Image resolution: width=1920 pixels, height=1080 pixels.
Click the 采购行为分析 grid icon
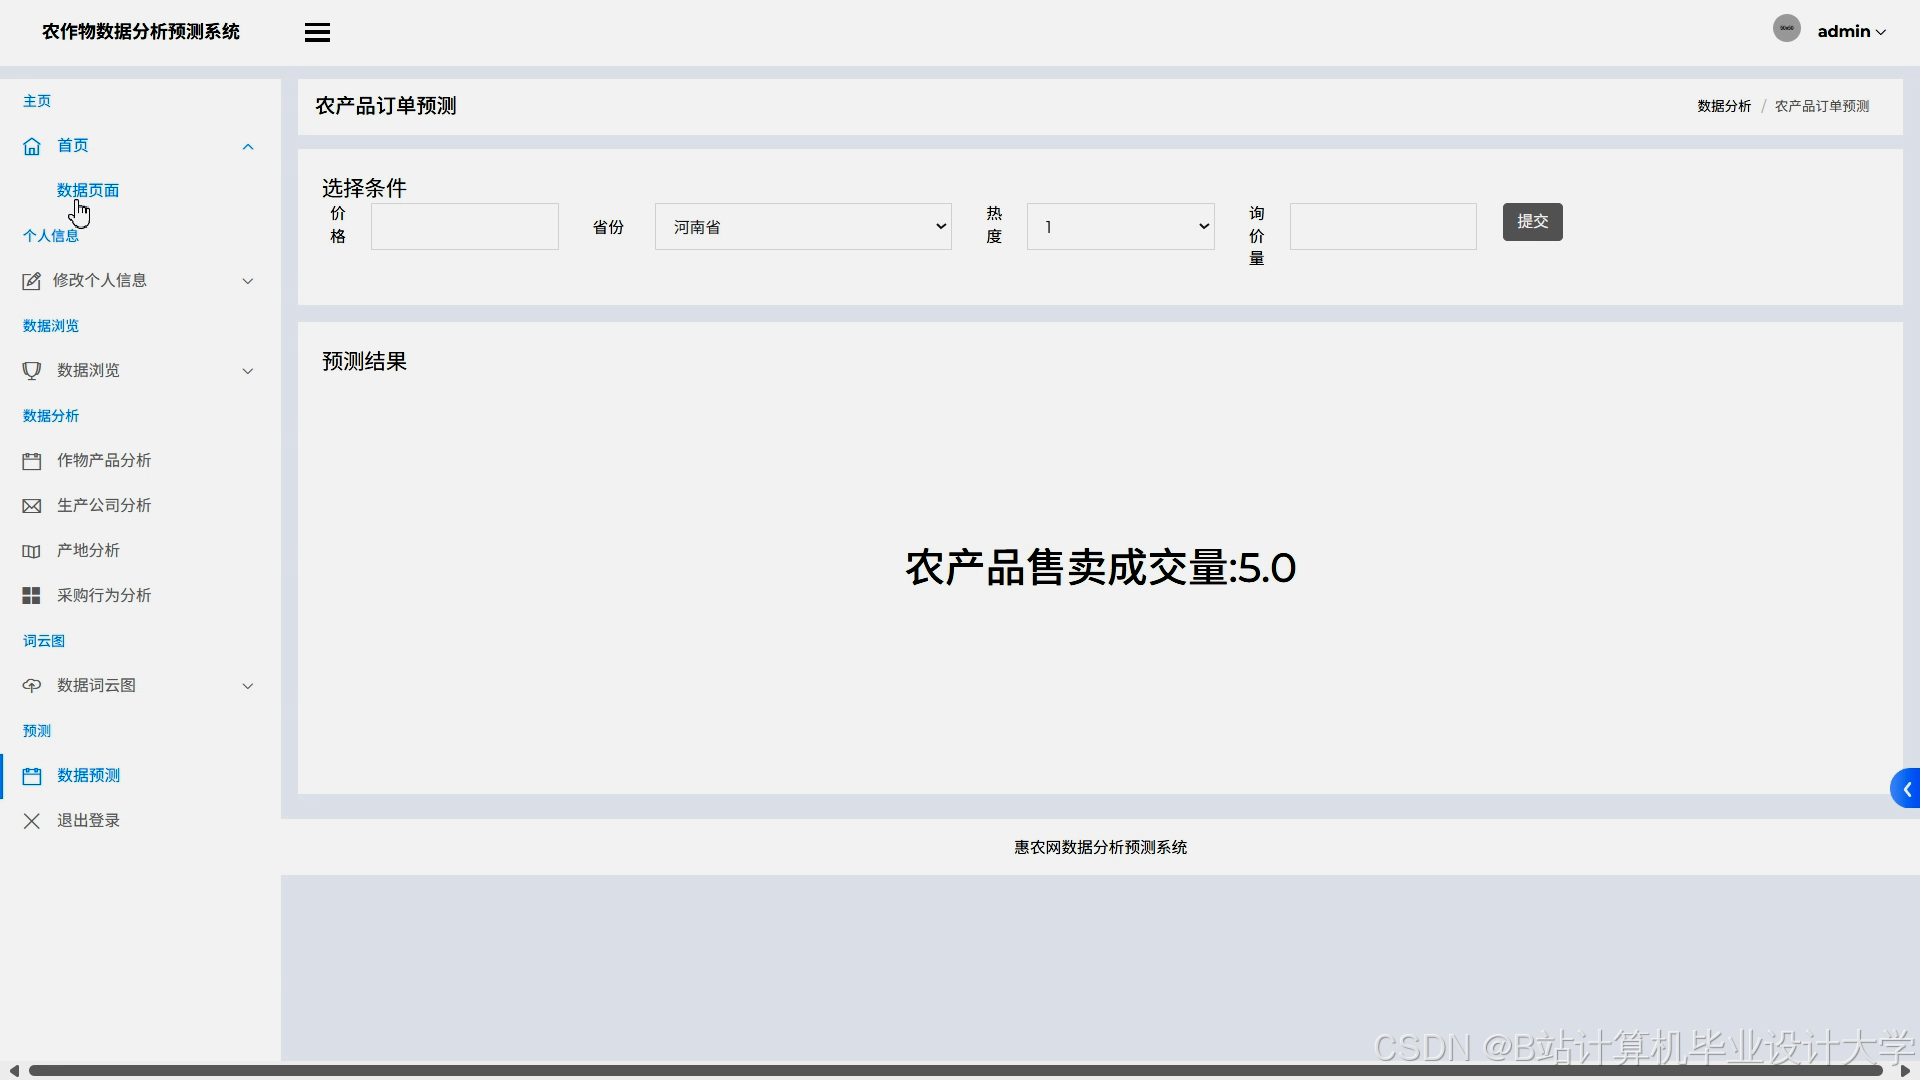pos(31,595)
